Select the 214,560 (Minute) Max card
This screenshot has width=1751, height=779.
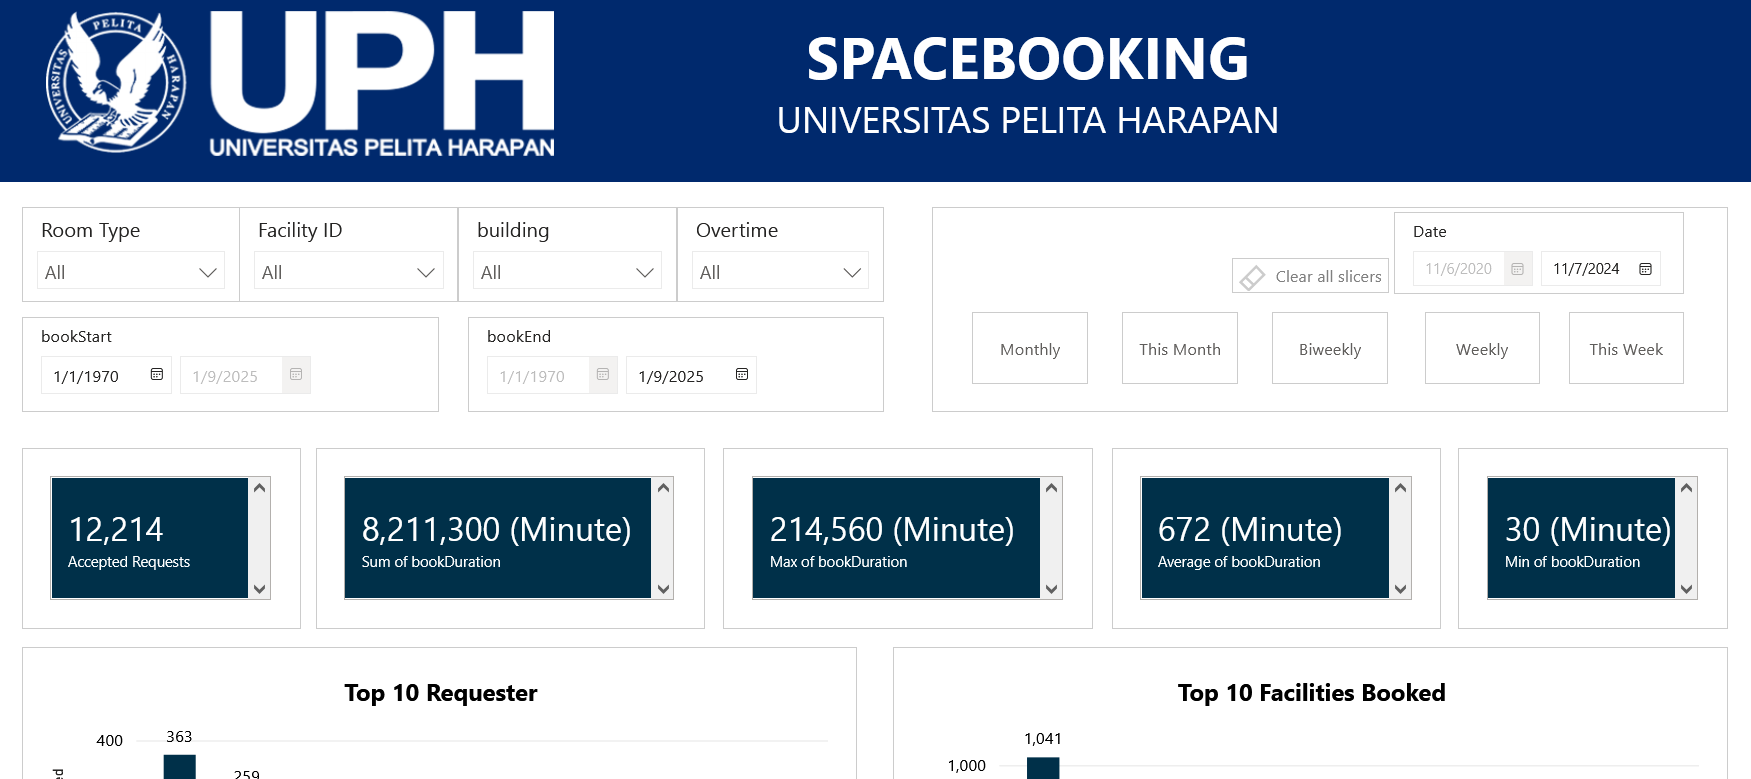point(896,538)
